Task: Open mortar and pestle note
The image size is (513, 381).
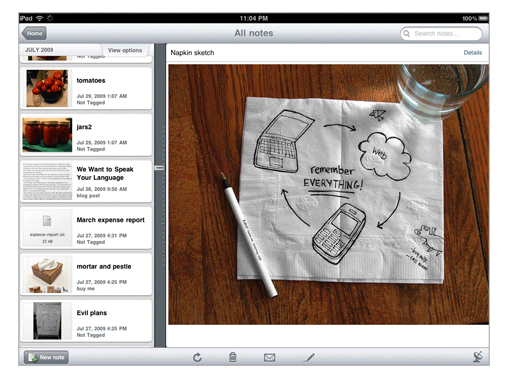Action: point(86,274)
